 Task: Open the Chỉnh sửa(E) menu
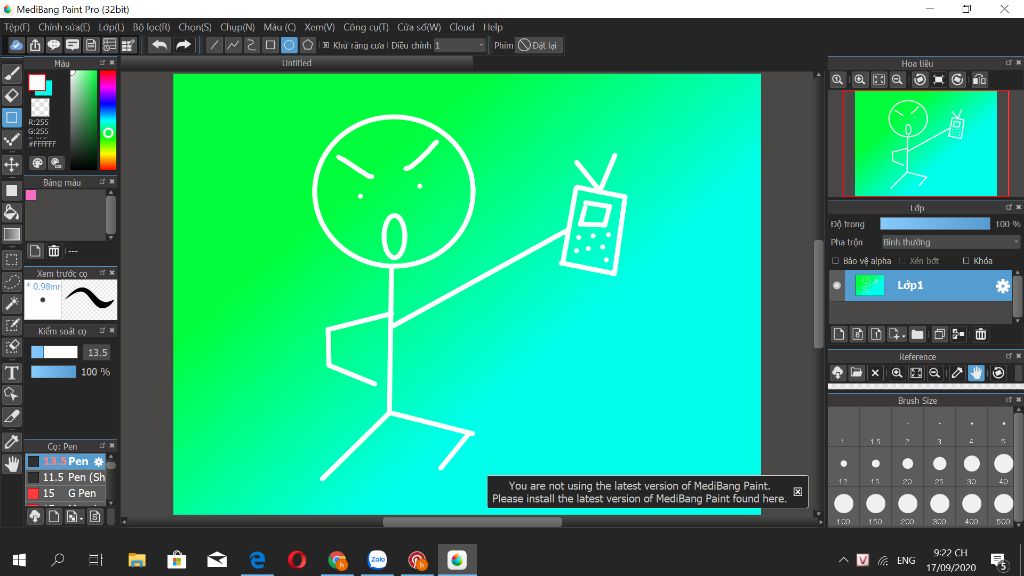(64, 27)
